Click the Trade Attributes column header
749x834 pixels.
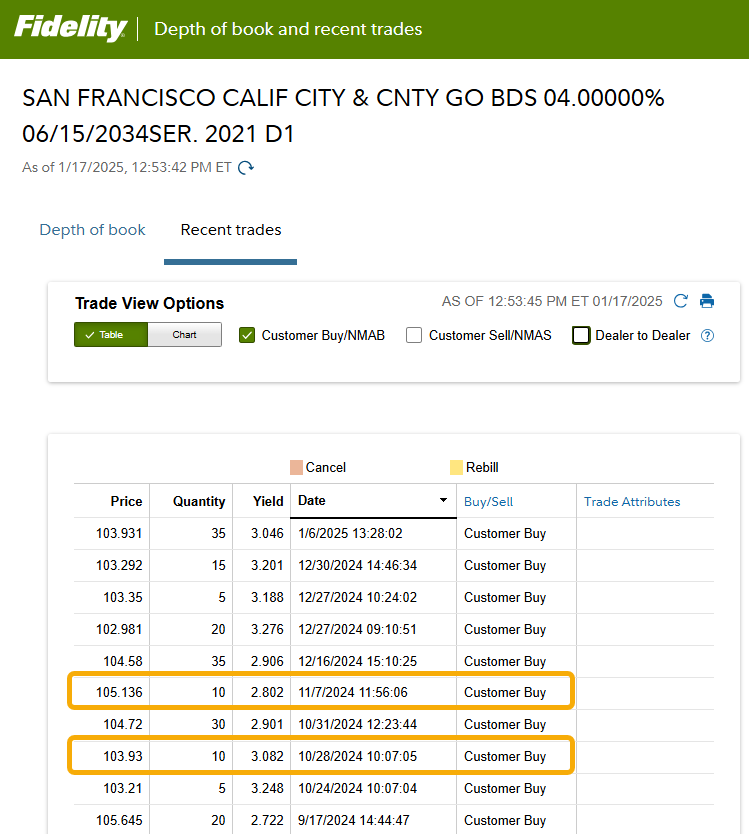pyautogui.click(x=632, y=502)
